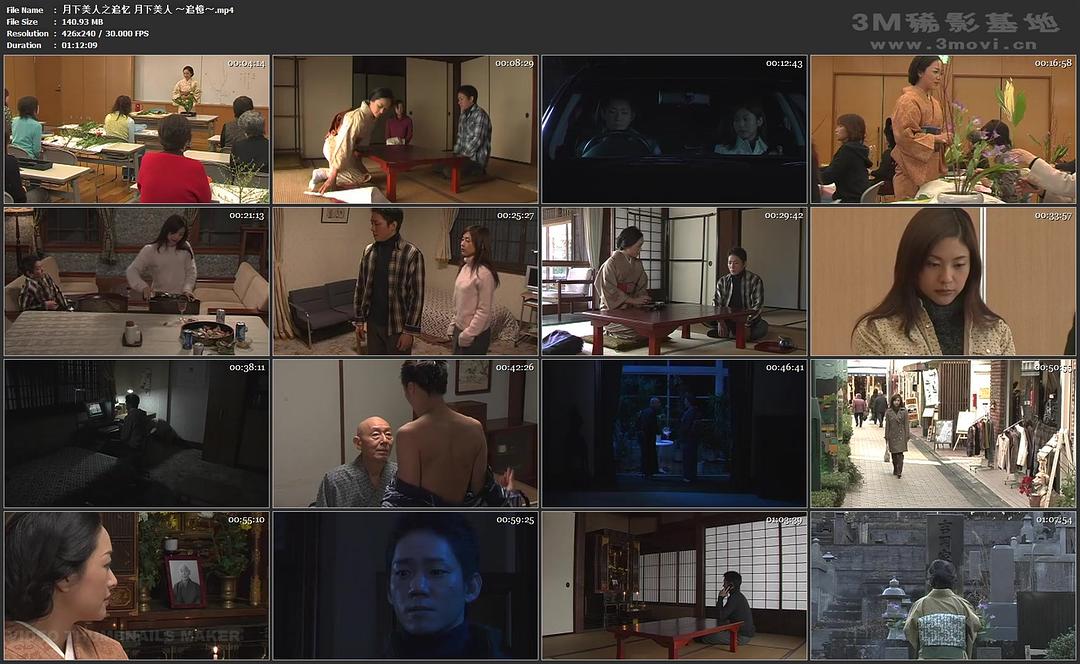Open the 00:08:29 tatami room thumbnail
Image resolution: width=1080 pixels, height=664 pixels.
tap(405, 129)
